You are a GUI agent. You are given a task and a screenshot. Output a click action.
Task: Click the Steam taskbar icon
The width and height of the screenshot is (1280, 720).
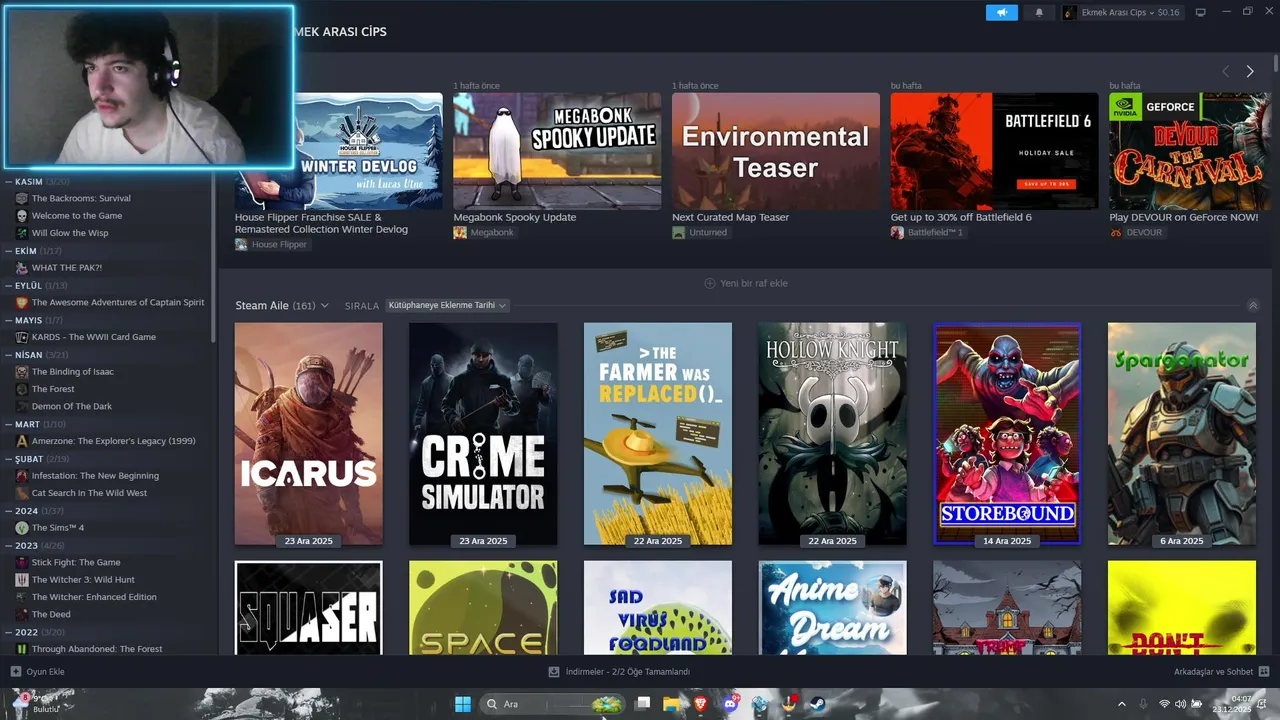(818, 704)
